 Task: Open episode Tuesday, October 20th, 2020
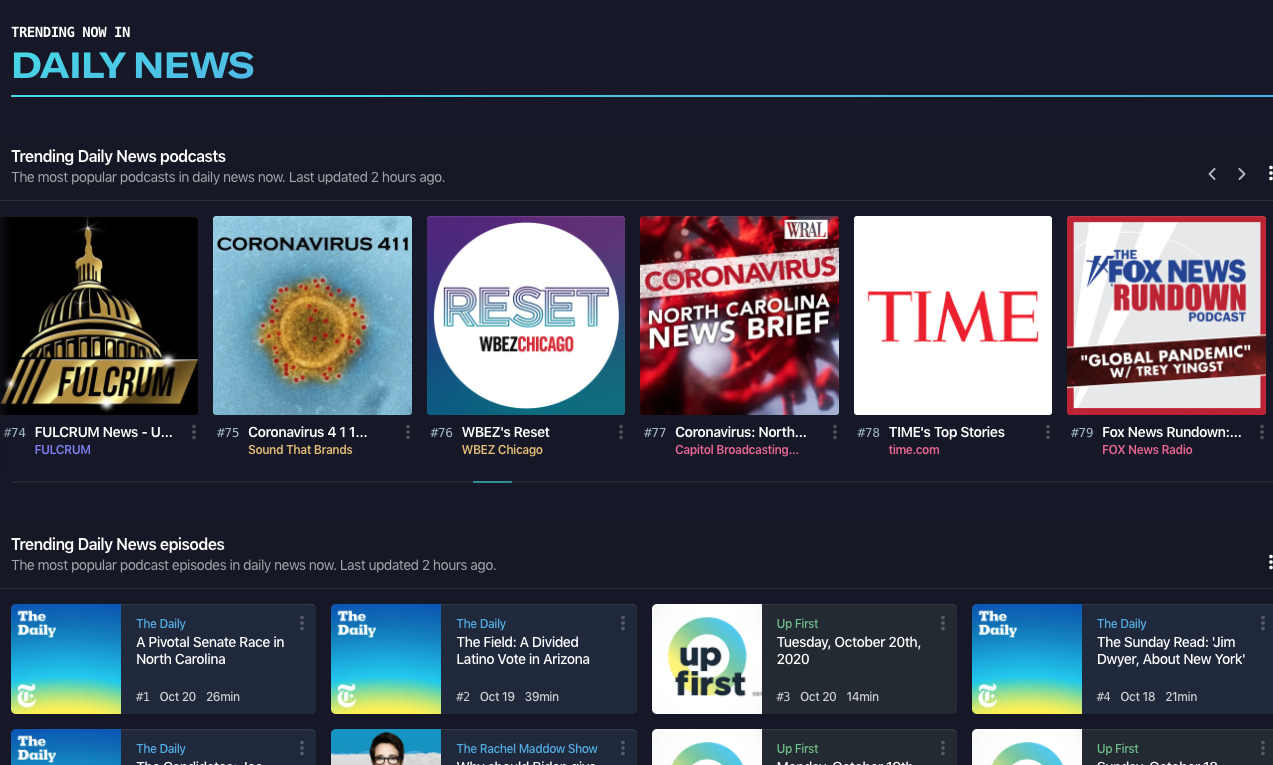(849, 651)
